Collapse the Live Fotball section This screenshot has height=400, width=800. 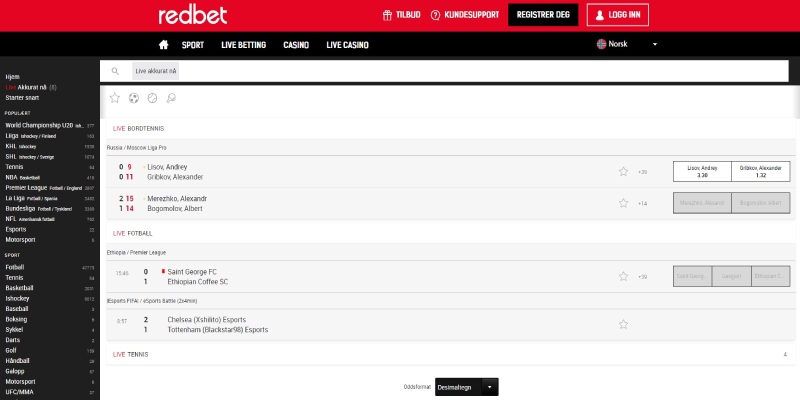click(x=451, y=233)
